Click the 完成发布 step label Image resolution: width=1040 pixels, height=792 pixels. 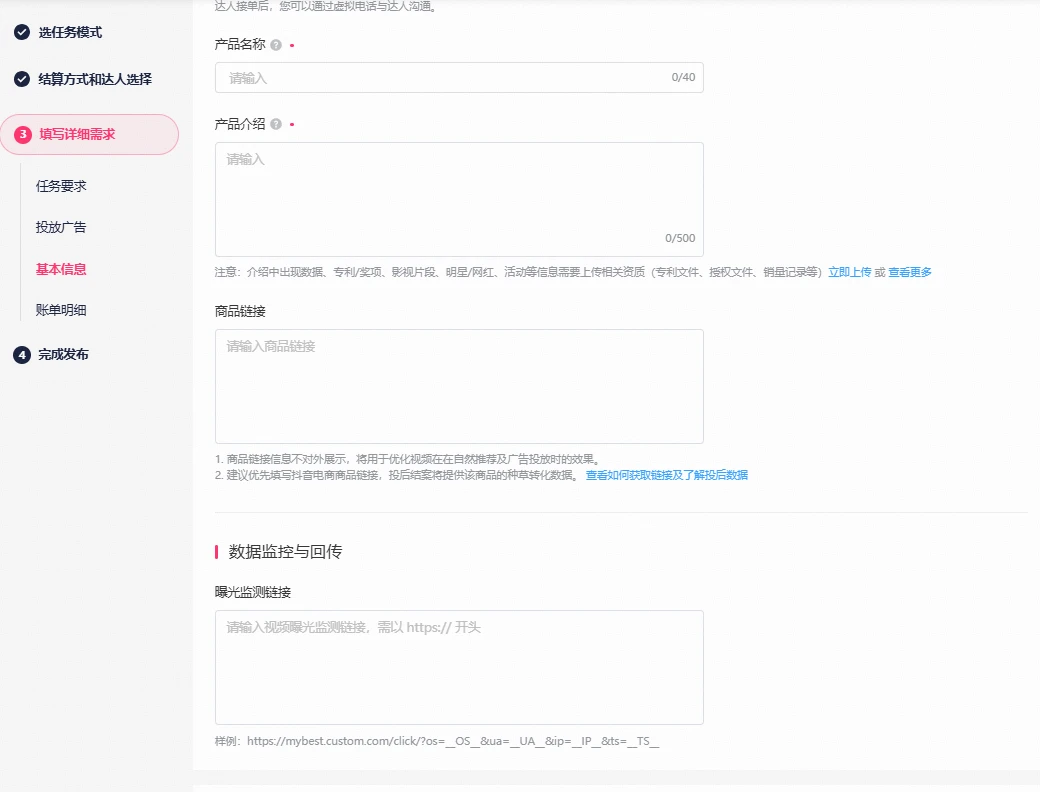[63, 355]
